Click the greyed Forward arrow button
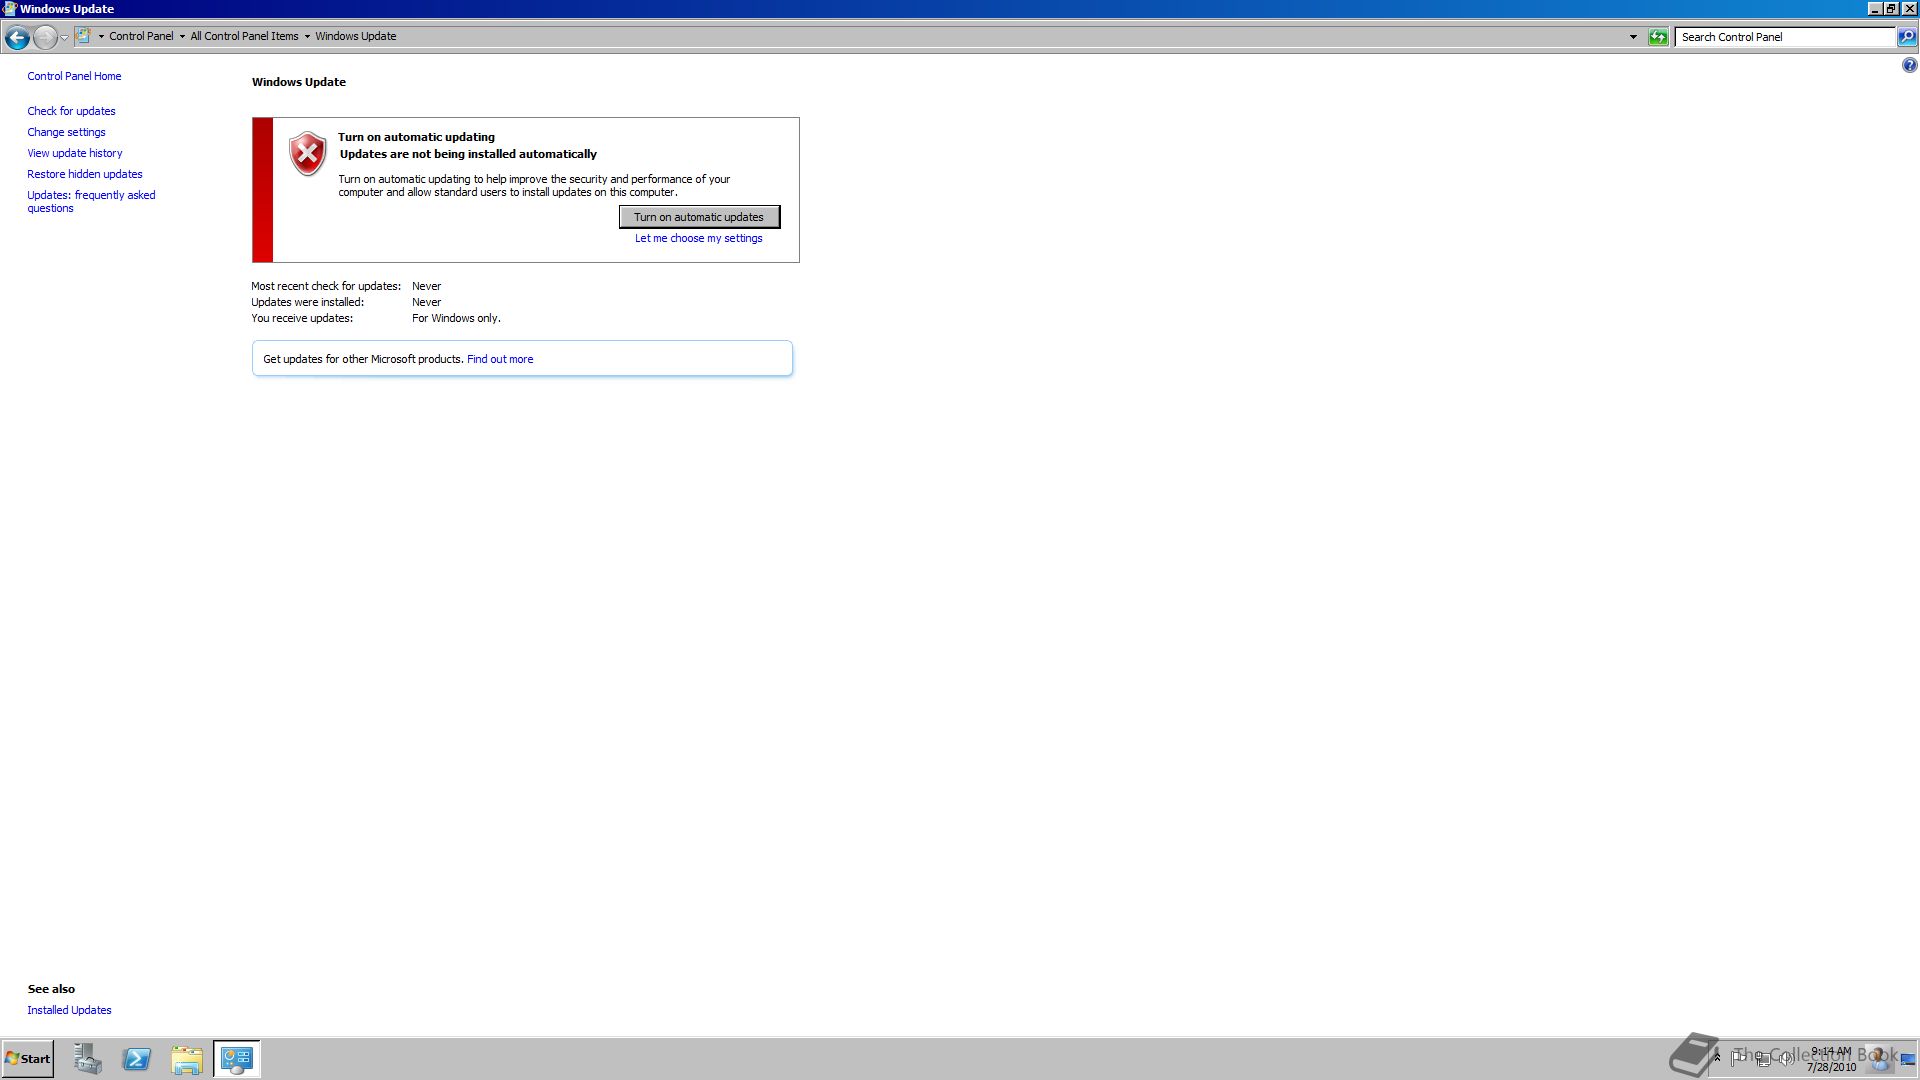This screenshot has height=1080, width=1920. click(45, 37)
